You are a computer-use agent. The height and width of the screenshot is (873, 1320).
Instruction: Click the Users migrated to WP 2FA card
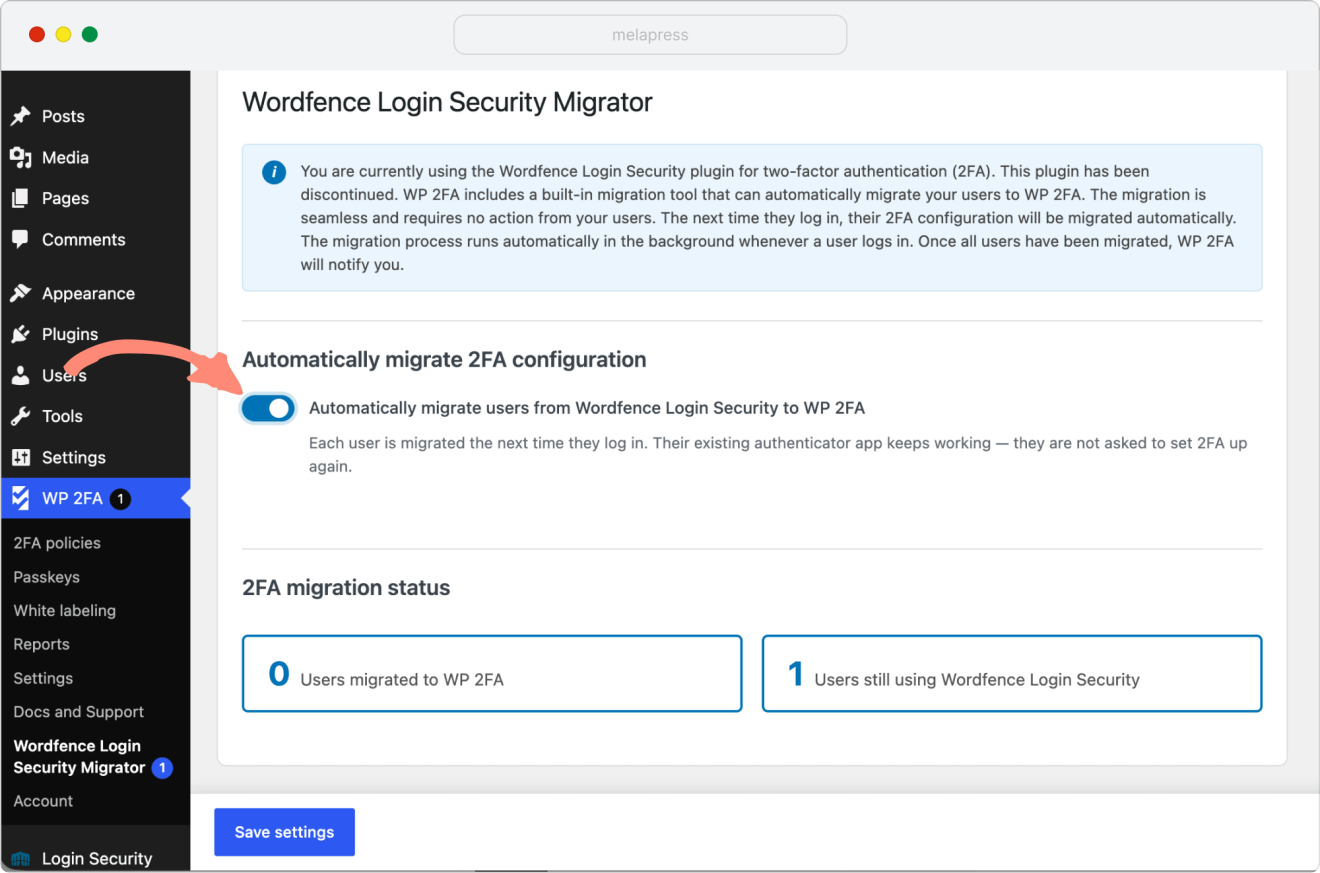point(492,674)
